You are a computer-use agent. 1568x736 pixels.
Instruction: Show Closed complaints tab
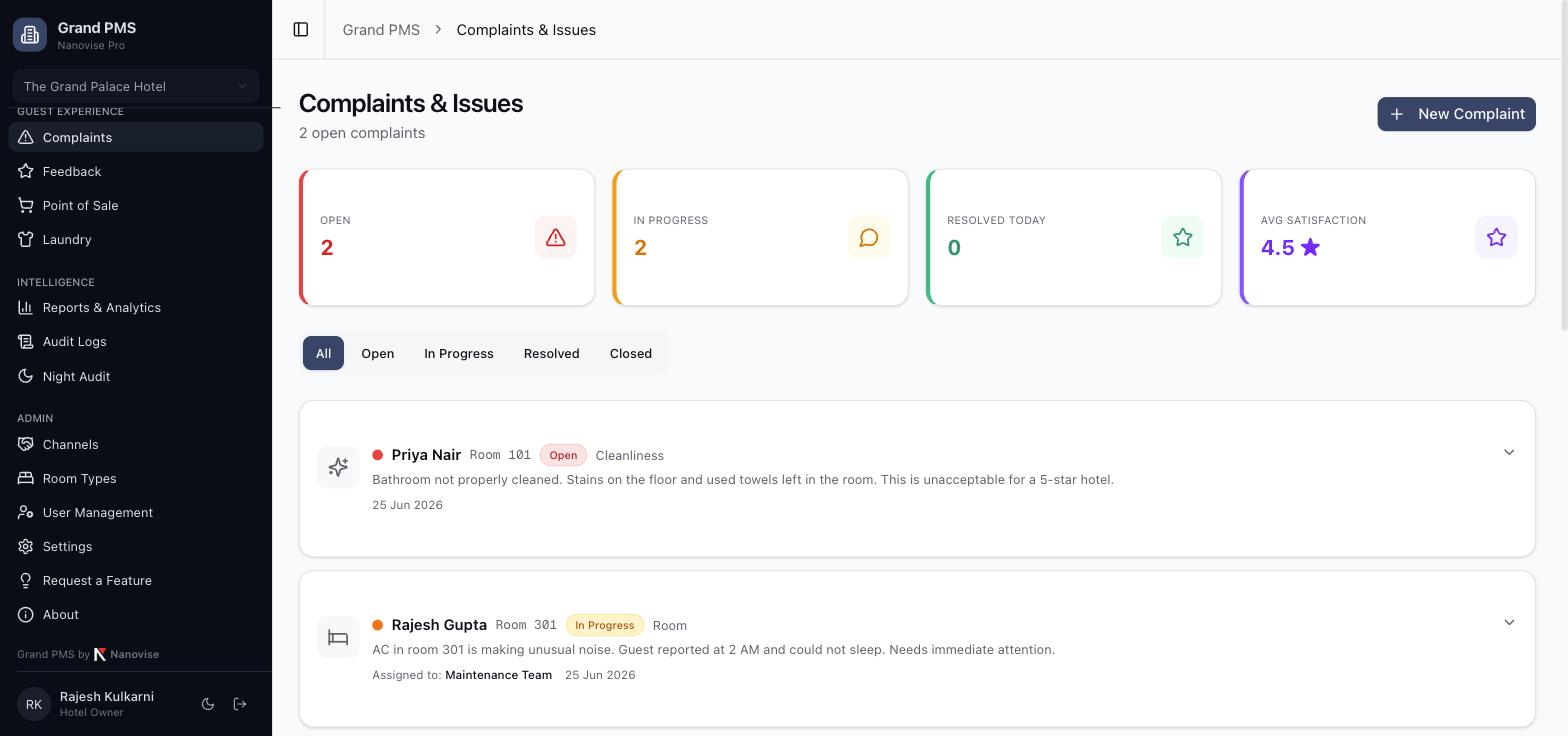click(x=630, y=353)
